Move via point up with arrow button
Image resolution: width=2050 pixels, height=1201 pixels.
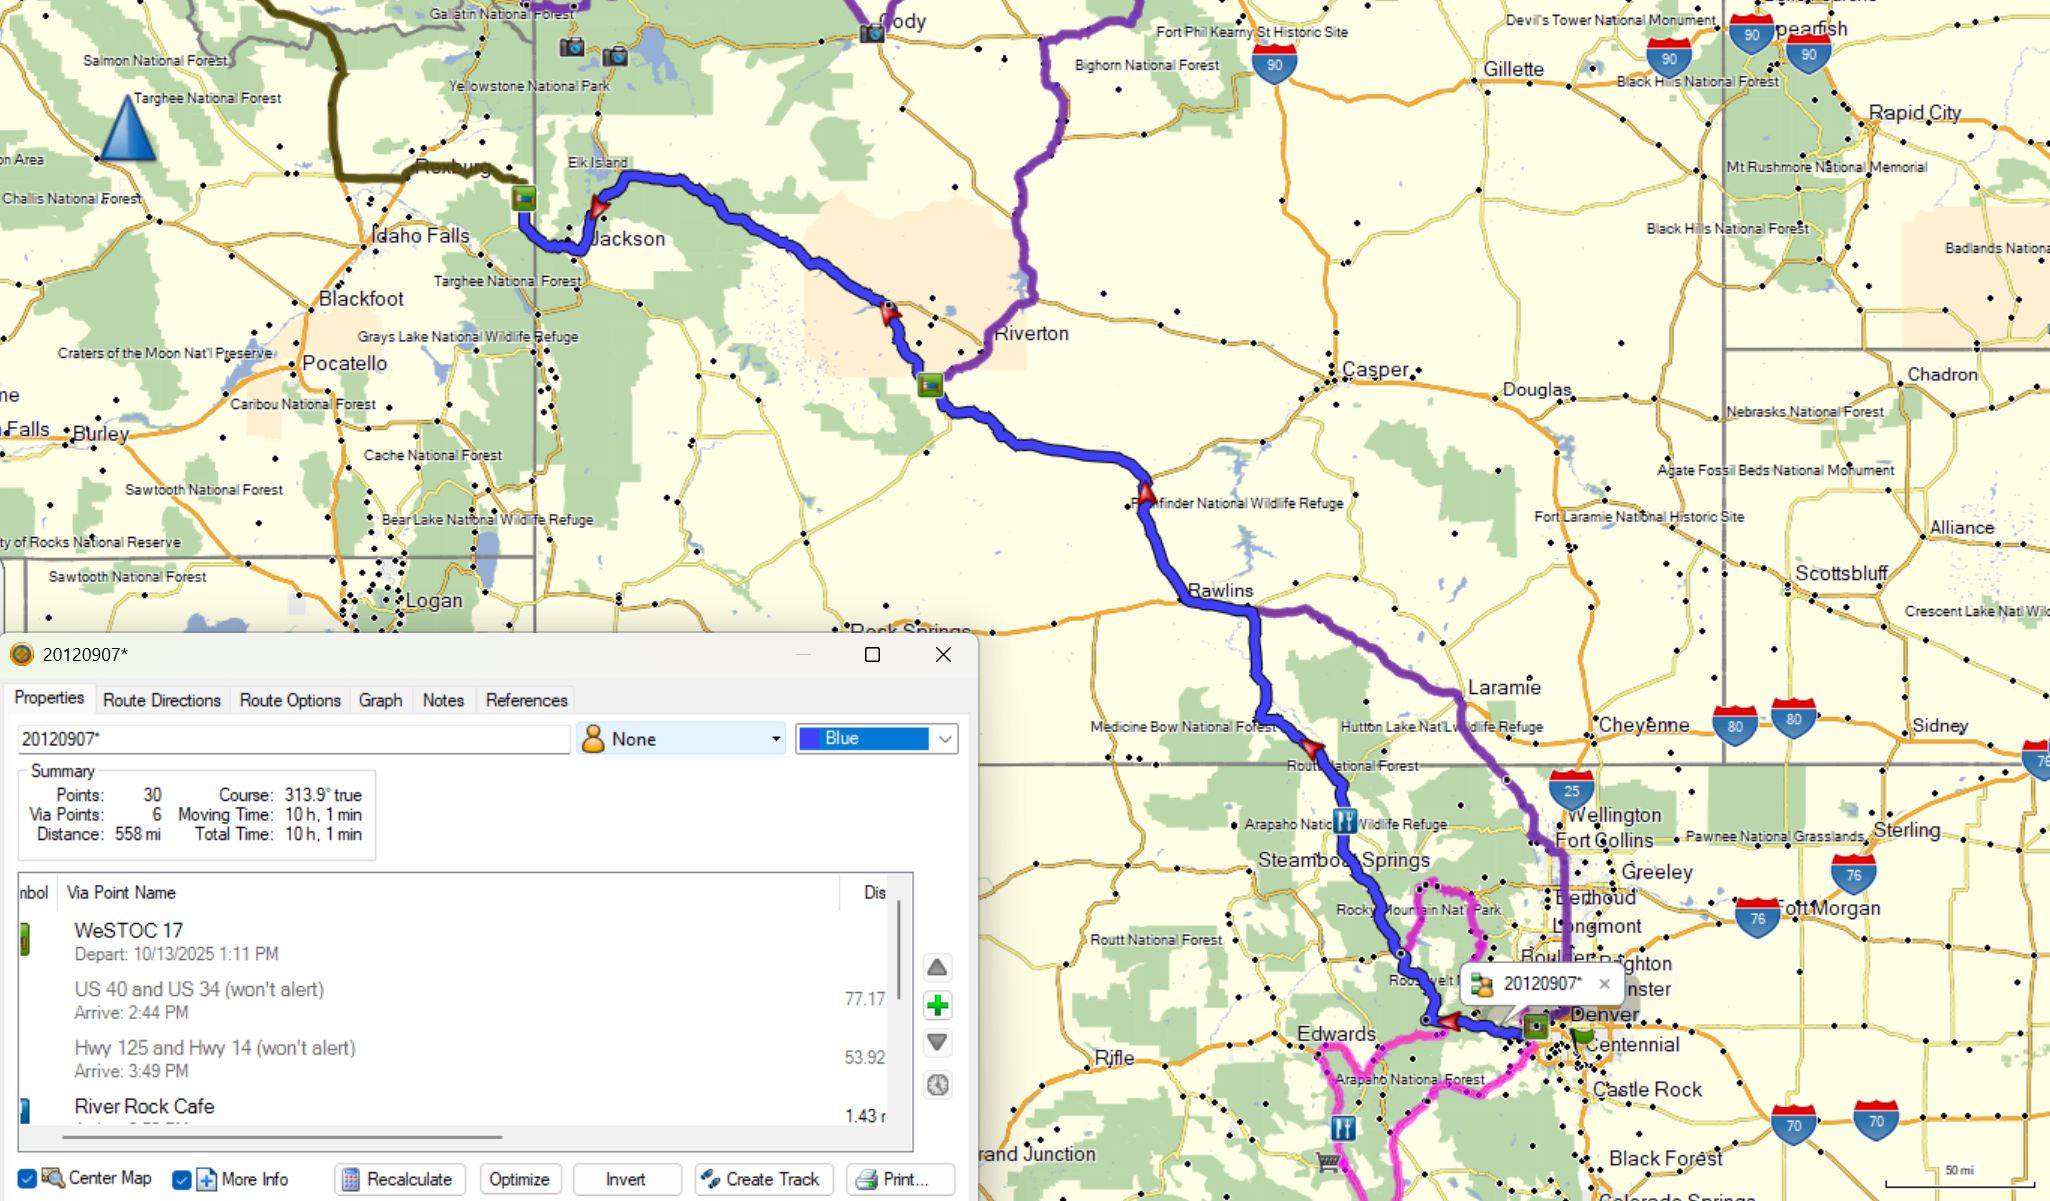click(x=937, y=967)
